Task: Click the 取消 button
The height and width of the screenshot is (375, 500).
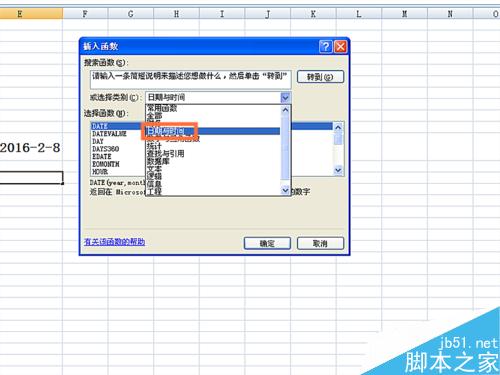Action: pyautogui.click(x=320, y=244)
